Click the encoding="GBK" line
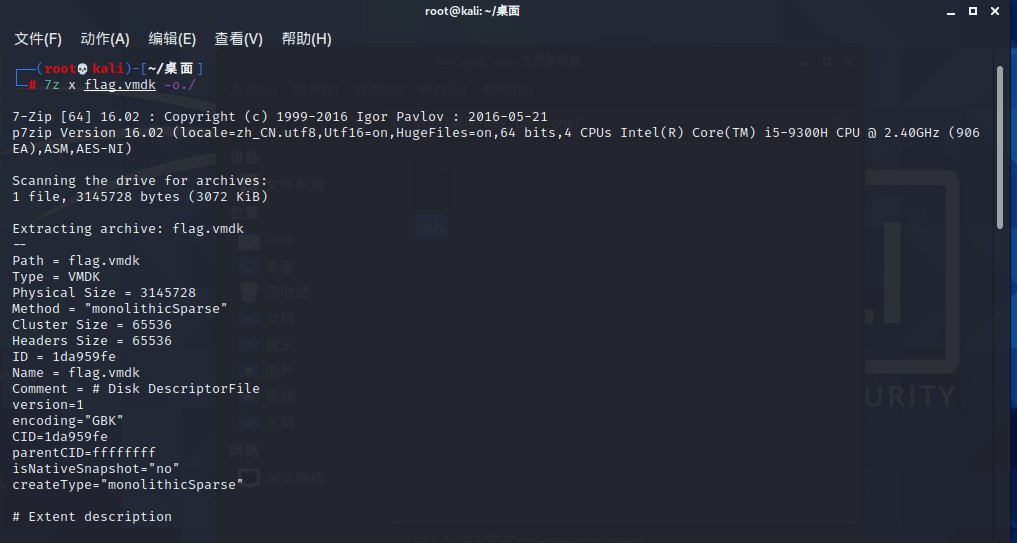This screenshot has width=1017, height=543. click(x=68, y=420)
